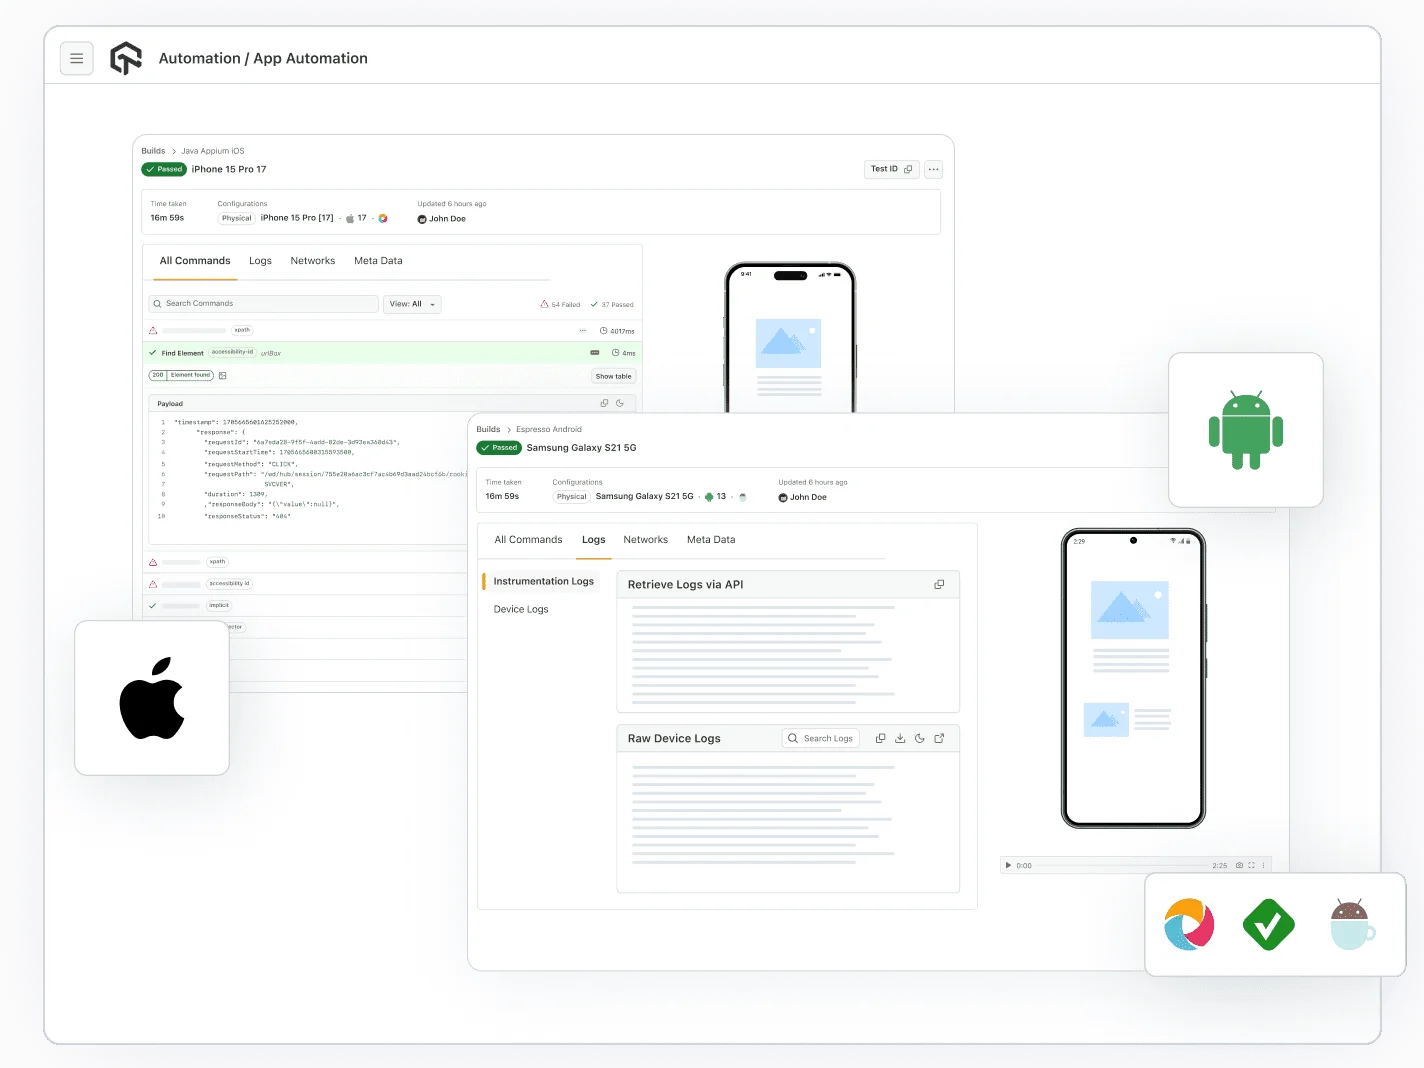Open the three-dot menu beside Test ID
1424x1068 pixels.
[x=933, y=170]
